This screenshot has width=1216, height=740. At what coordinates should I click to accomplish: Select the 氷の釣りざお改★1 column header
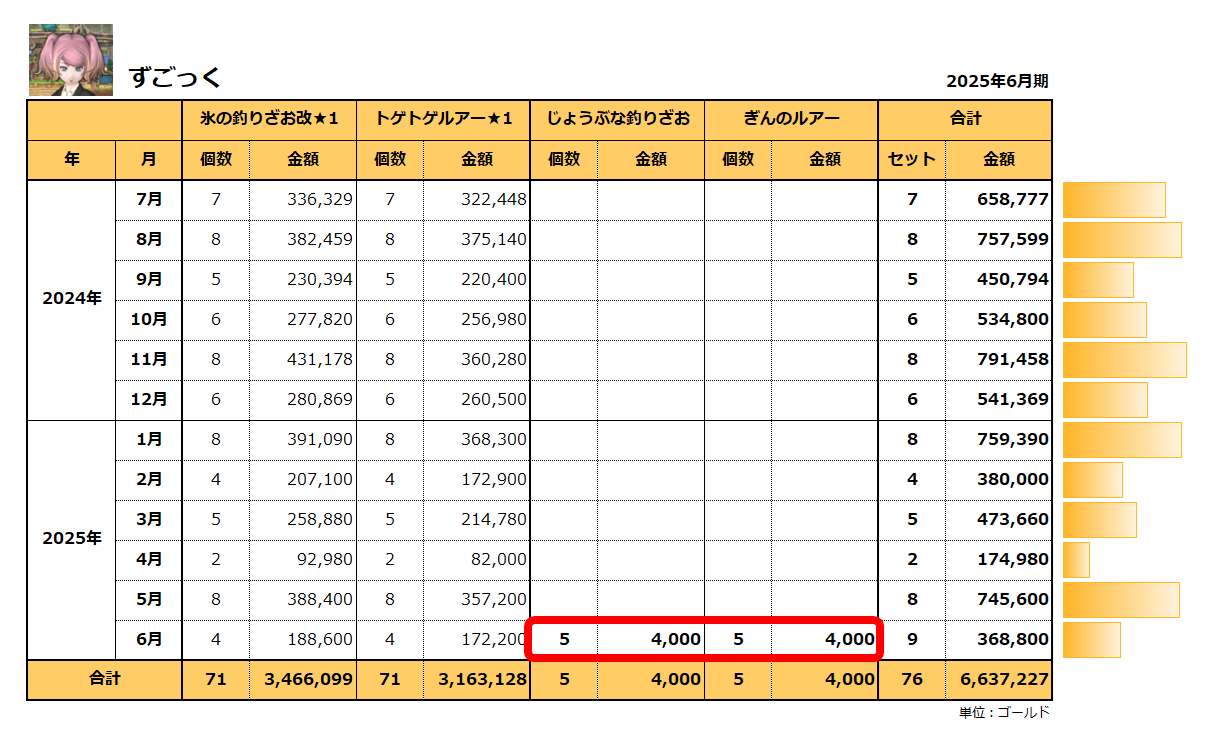tap(269, 119)
